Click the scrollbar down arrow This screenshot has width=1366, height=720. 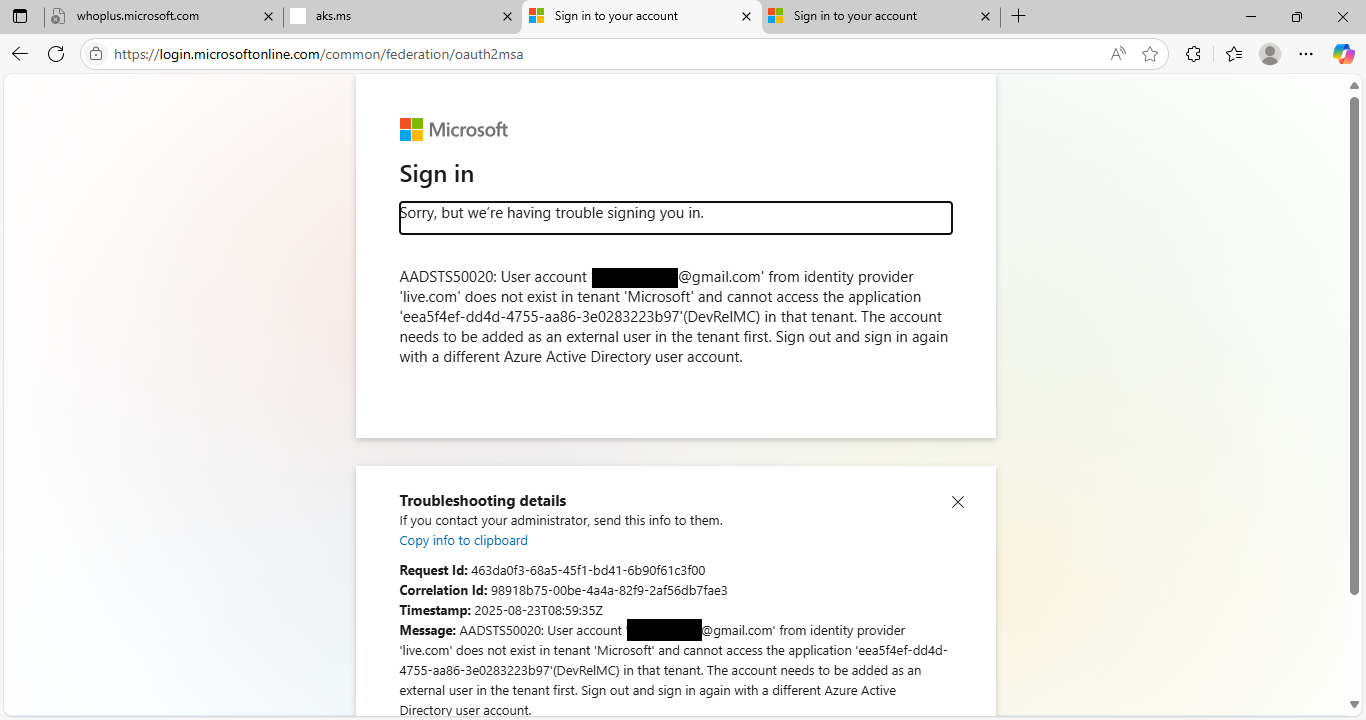[1355, 705]
